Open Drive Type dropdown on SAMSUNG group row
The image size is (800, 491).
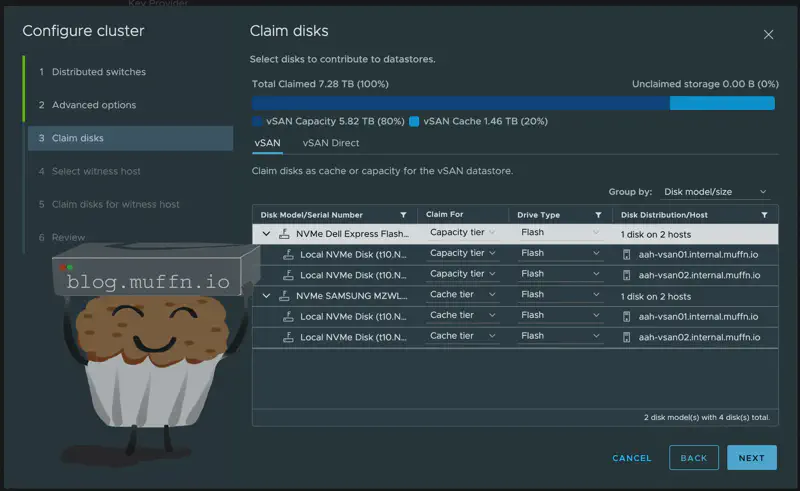pos(560,295)
